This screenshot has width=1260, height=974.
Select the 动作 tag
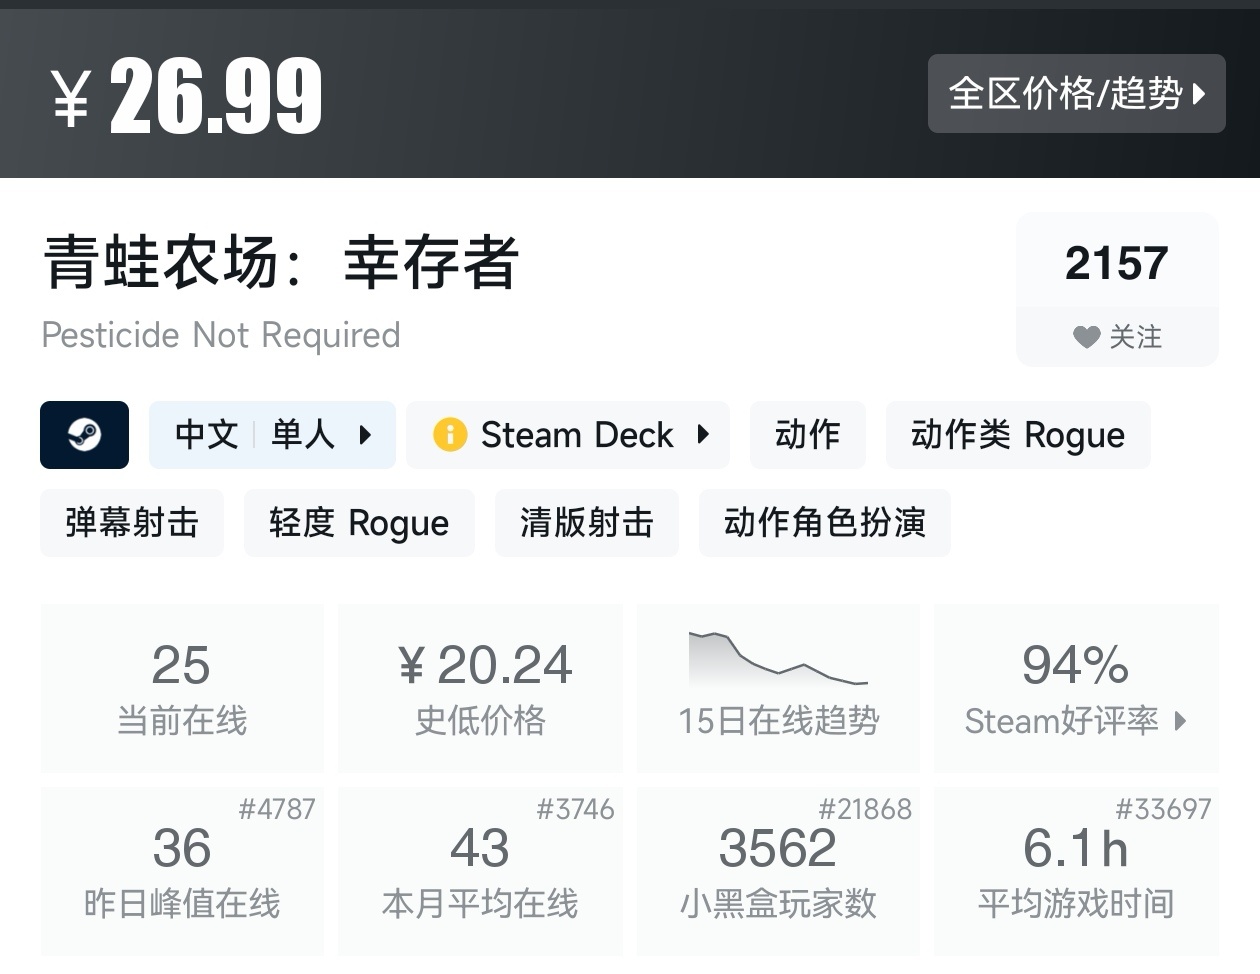click(x=807, y=435)
